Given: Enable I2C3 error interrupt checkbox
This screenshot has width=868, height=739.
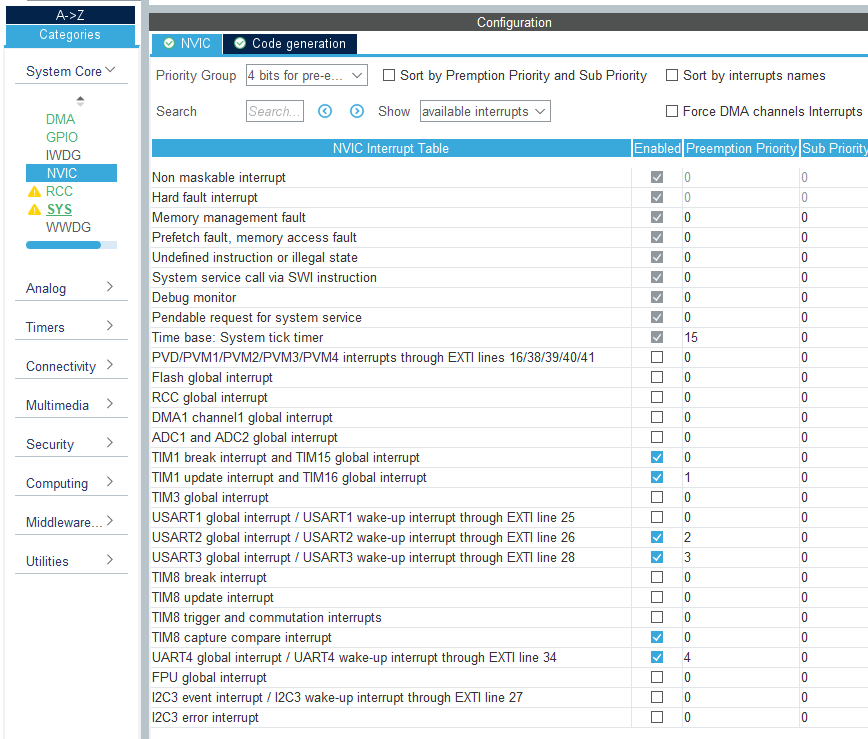Looking at the screenshot, I should [657, 717].
